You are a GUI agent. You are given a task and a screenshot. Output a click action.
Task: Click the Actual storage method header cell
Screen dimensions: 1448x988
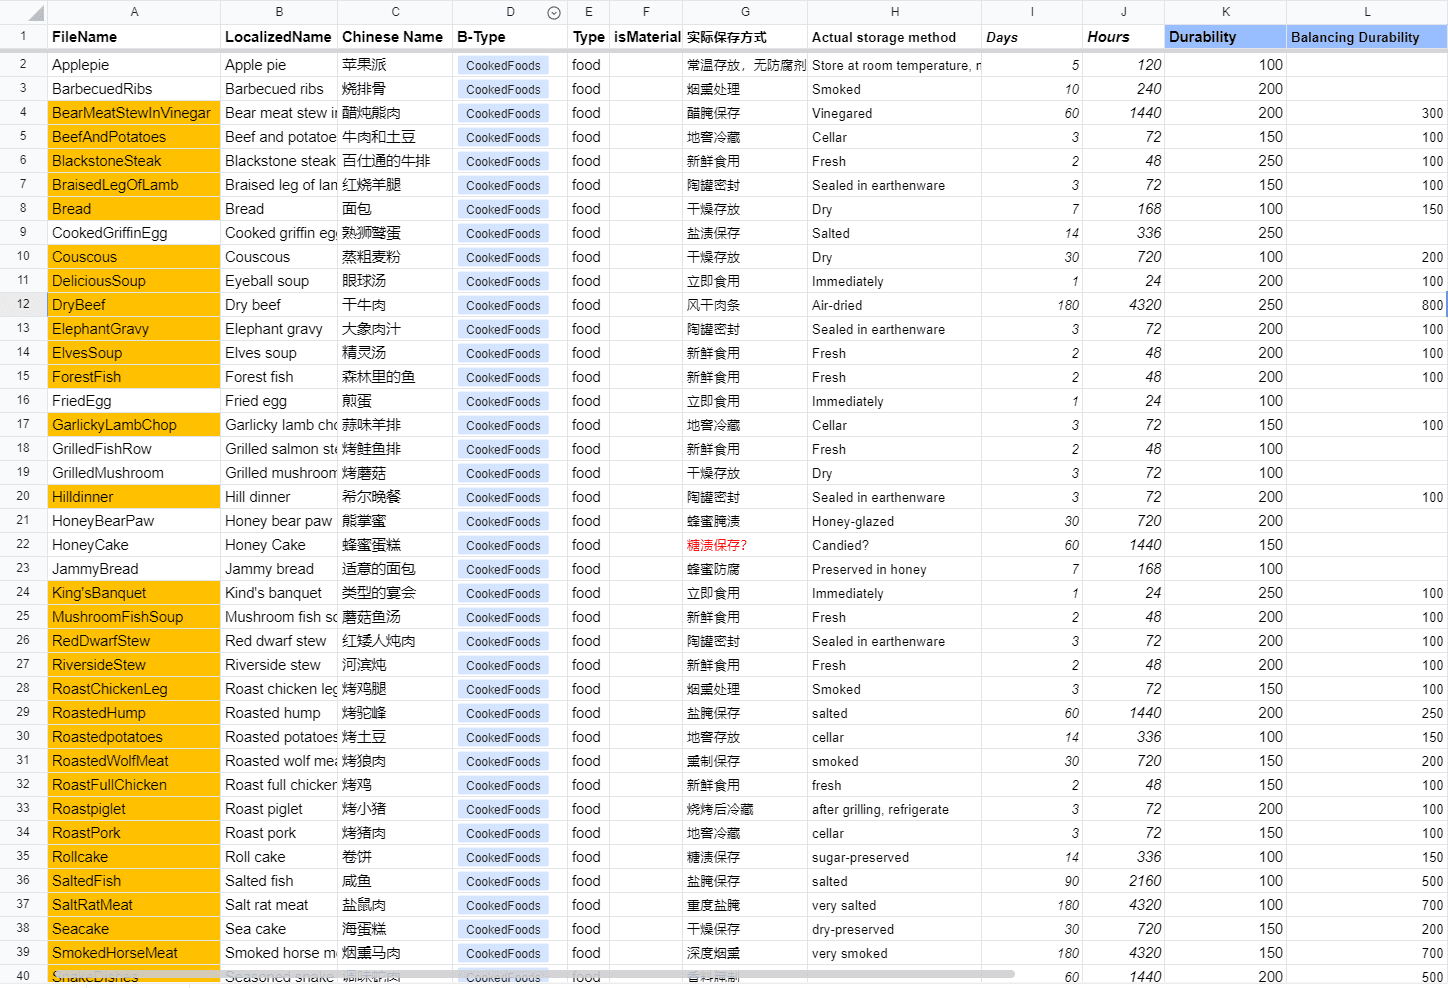coord(894,37)
